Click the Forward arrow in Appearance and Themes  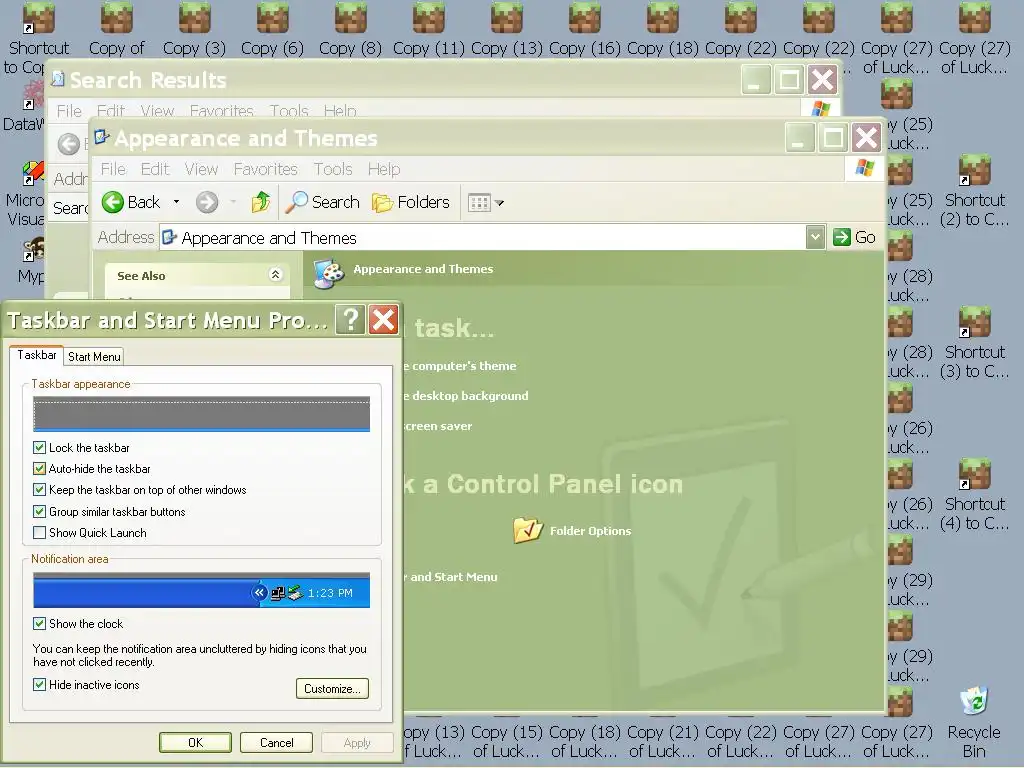coord(207,202)
